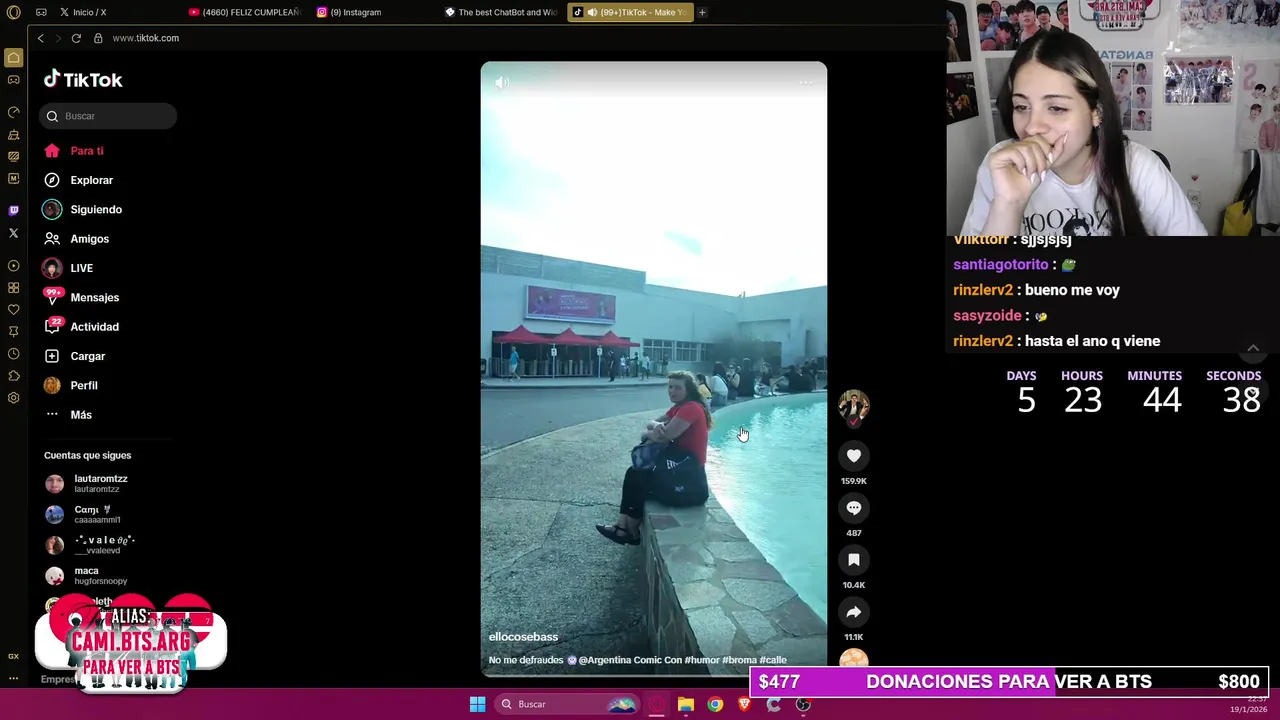Open browser settings gear in sidebar
The height and width of the screenshot is (720, 1280).
(x=13, y=398)
